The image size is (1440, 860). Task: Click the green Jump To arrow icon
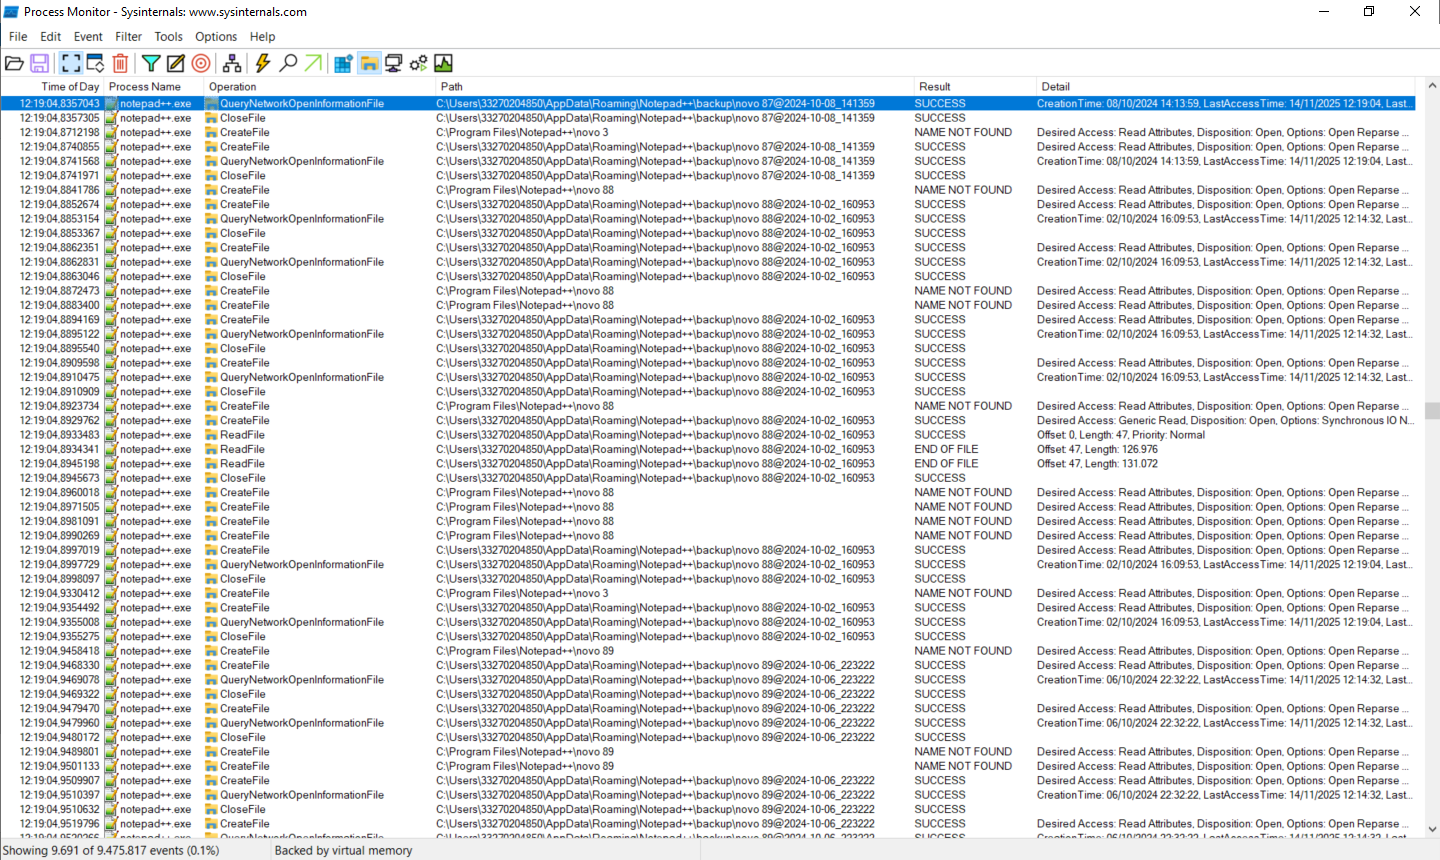tap(313, 64)
